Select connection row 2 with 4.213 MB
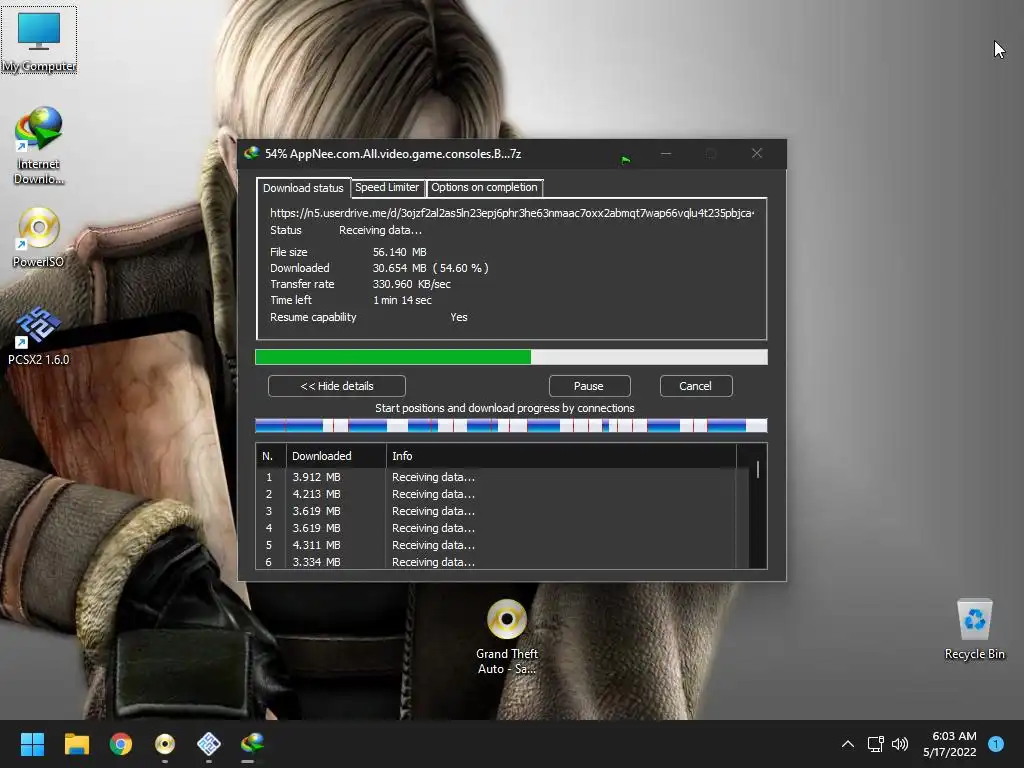This screenshot has height=768, width=1024. coord(496,494)
